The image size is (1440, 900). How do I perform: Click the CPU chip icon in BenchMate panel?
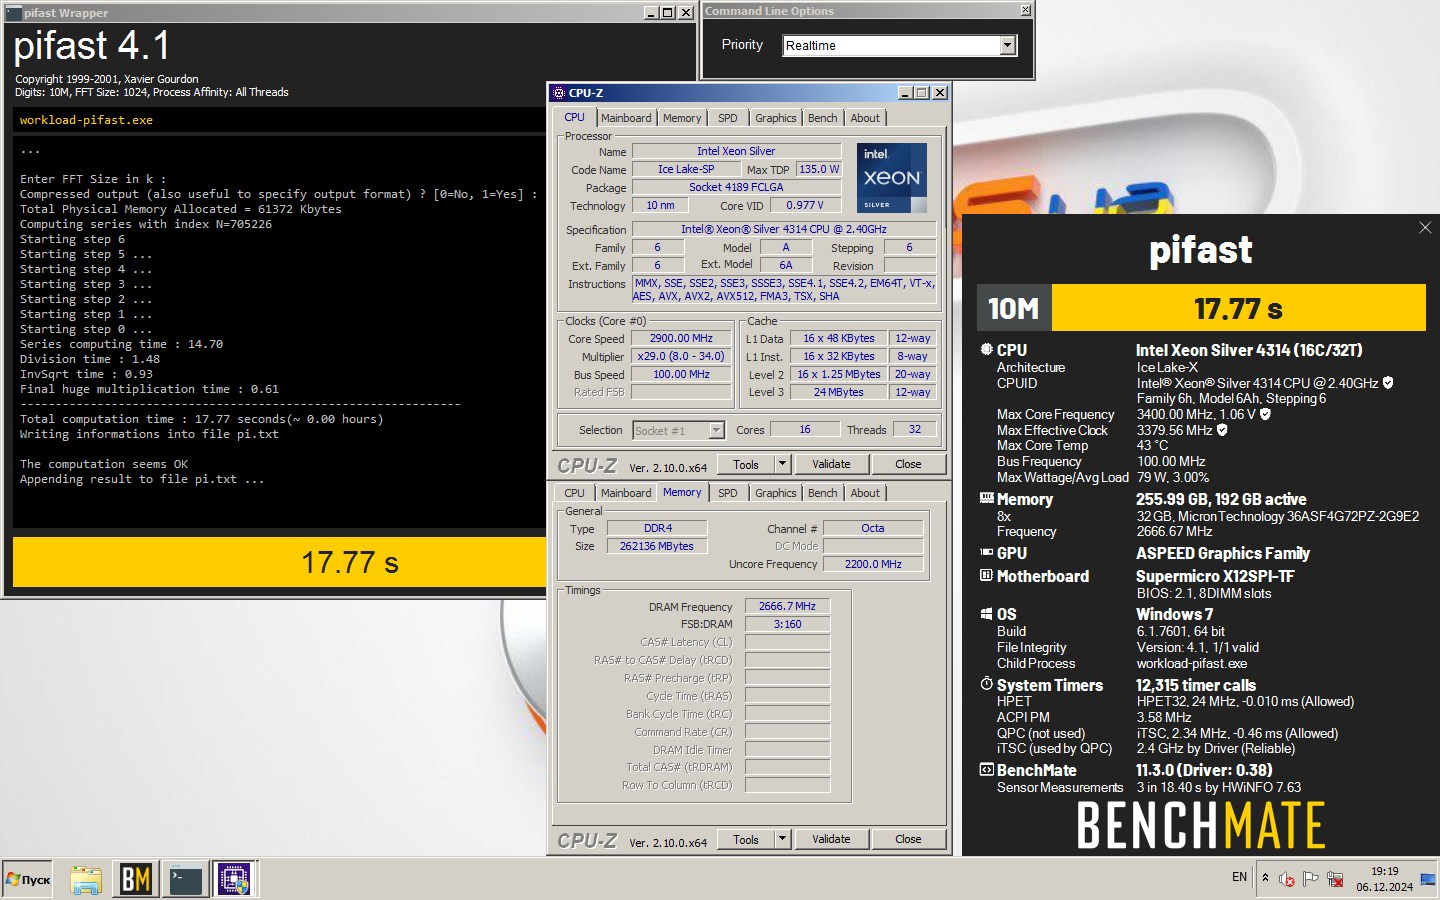tap(986, 350)
